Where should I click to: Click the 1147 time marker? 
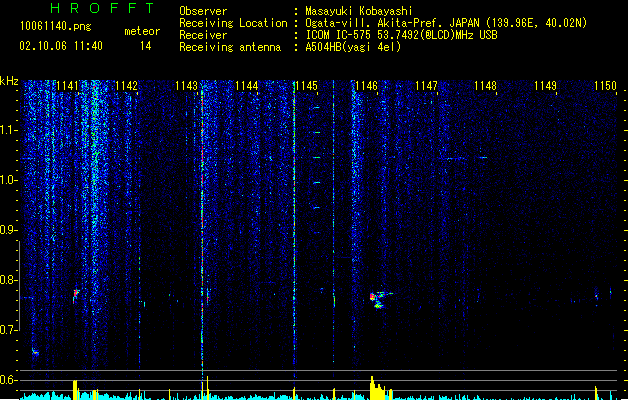(426, 86)
